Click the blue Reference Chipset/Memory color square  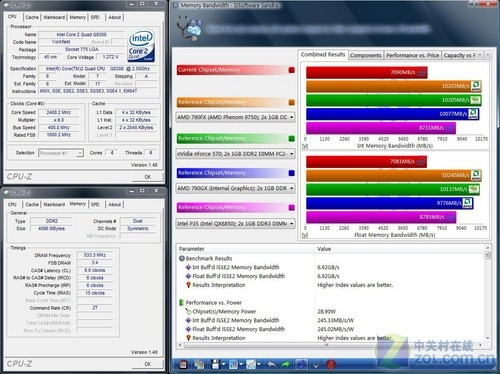(x=291, y=173)
